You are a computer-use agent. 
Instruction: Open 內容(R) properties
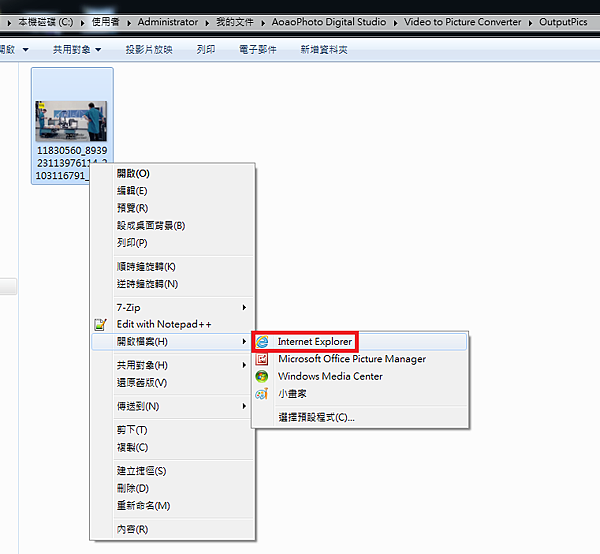click(x=173, y=529)
